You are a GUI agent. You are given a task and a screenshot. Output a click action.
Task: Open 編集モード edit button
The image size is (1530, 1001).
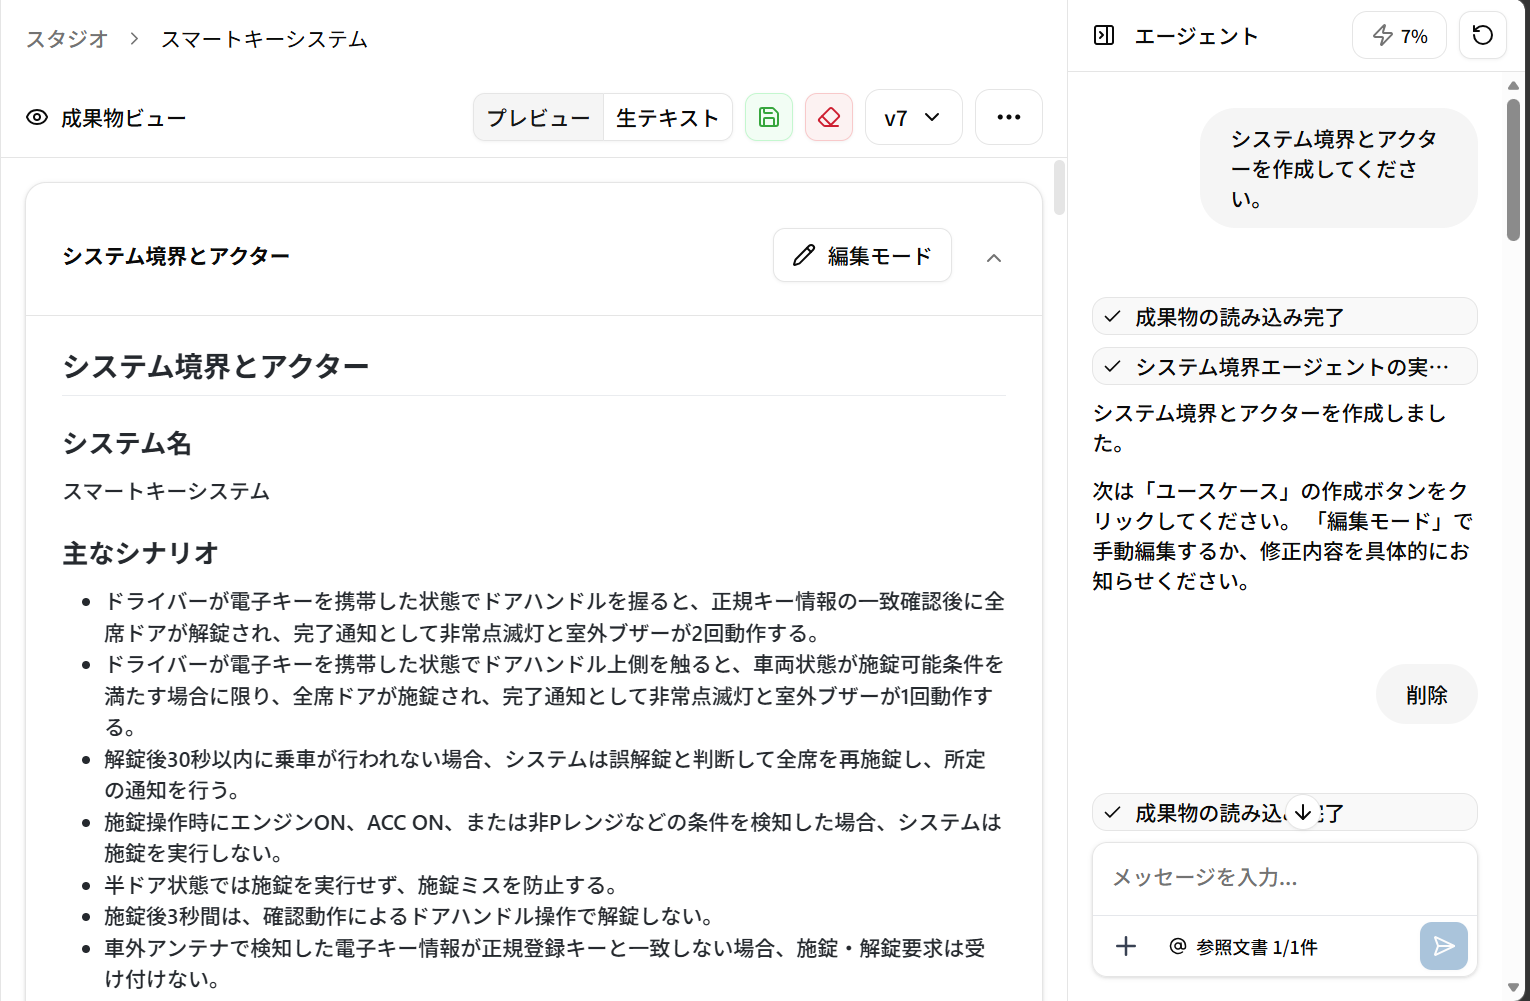tap(862, 255)
